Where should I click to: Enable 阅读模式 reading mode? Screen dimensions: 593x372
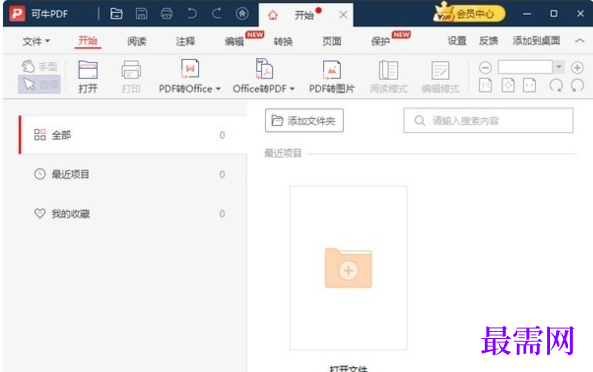pos(388,76)
